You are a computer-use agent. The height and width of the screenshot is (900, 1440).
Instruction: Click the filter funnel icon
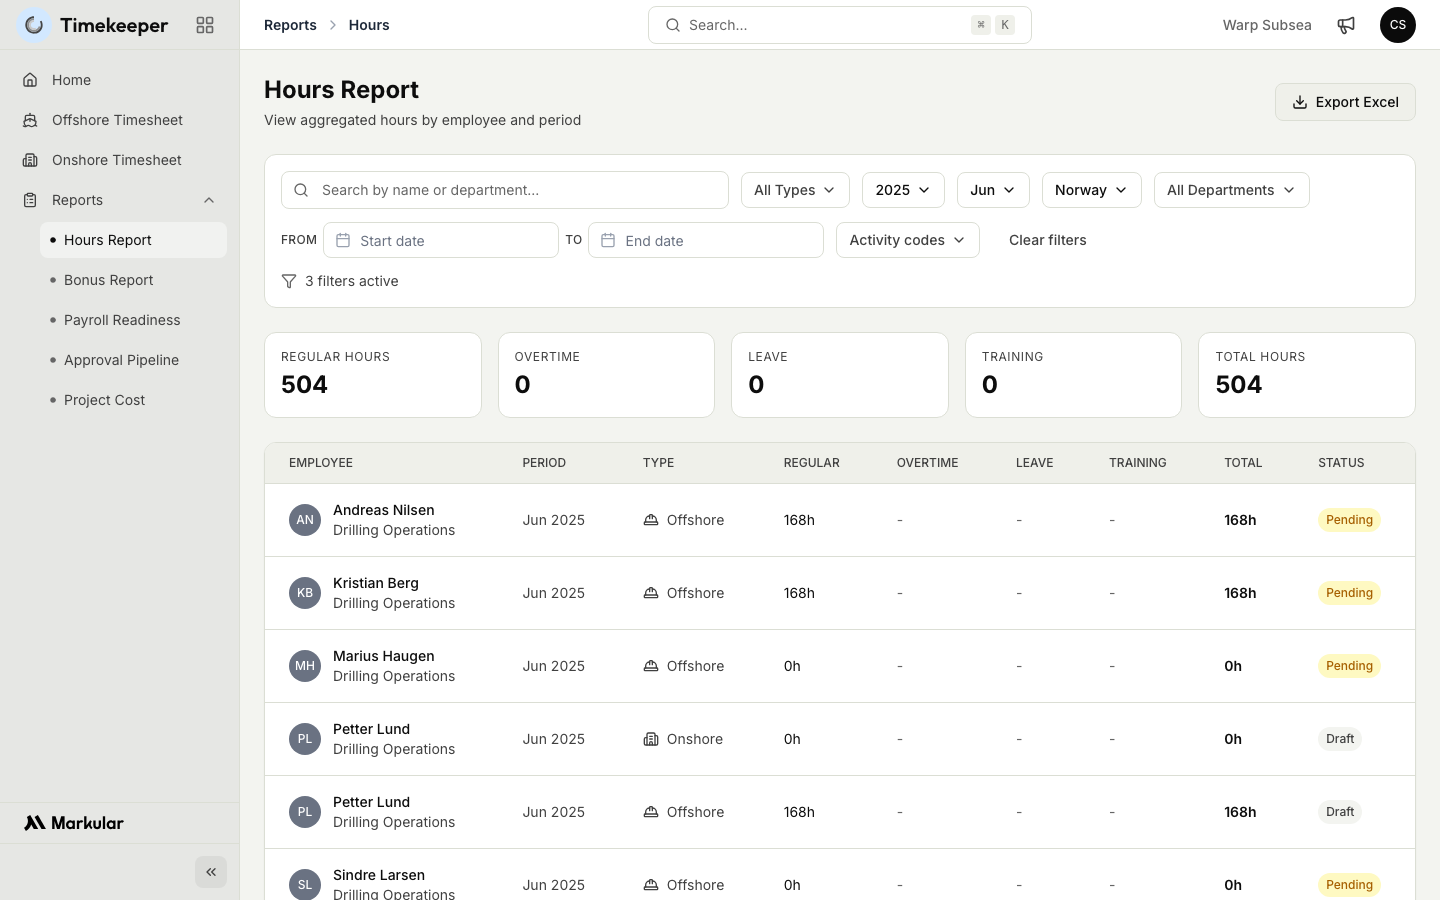pyautogui.click(x=289, y=281)
